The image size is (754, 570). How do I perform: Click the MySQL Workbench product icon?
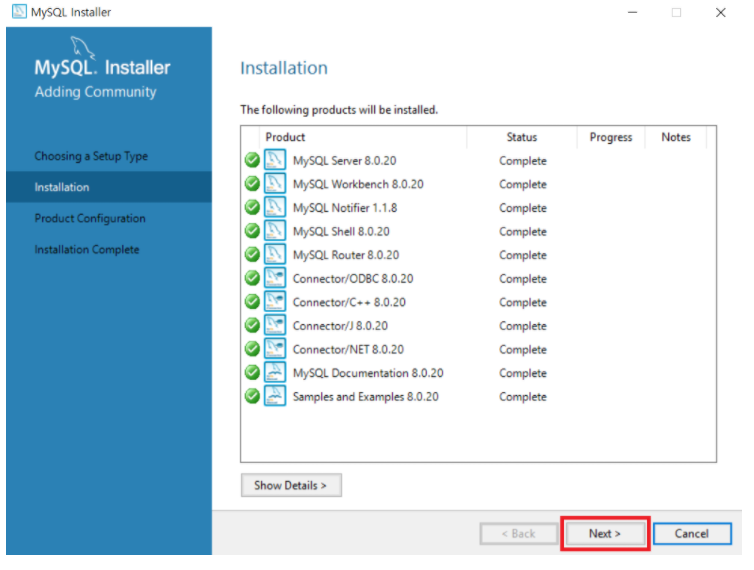coord(275,184)
